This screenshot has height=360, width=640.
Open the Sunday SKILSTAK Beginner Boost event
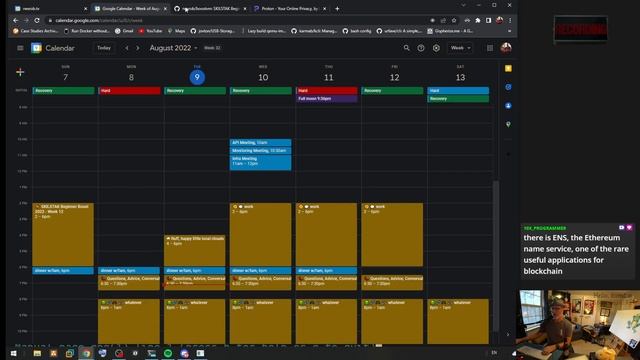coord(63,235)
